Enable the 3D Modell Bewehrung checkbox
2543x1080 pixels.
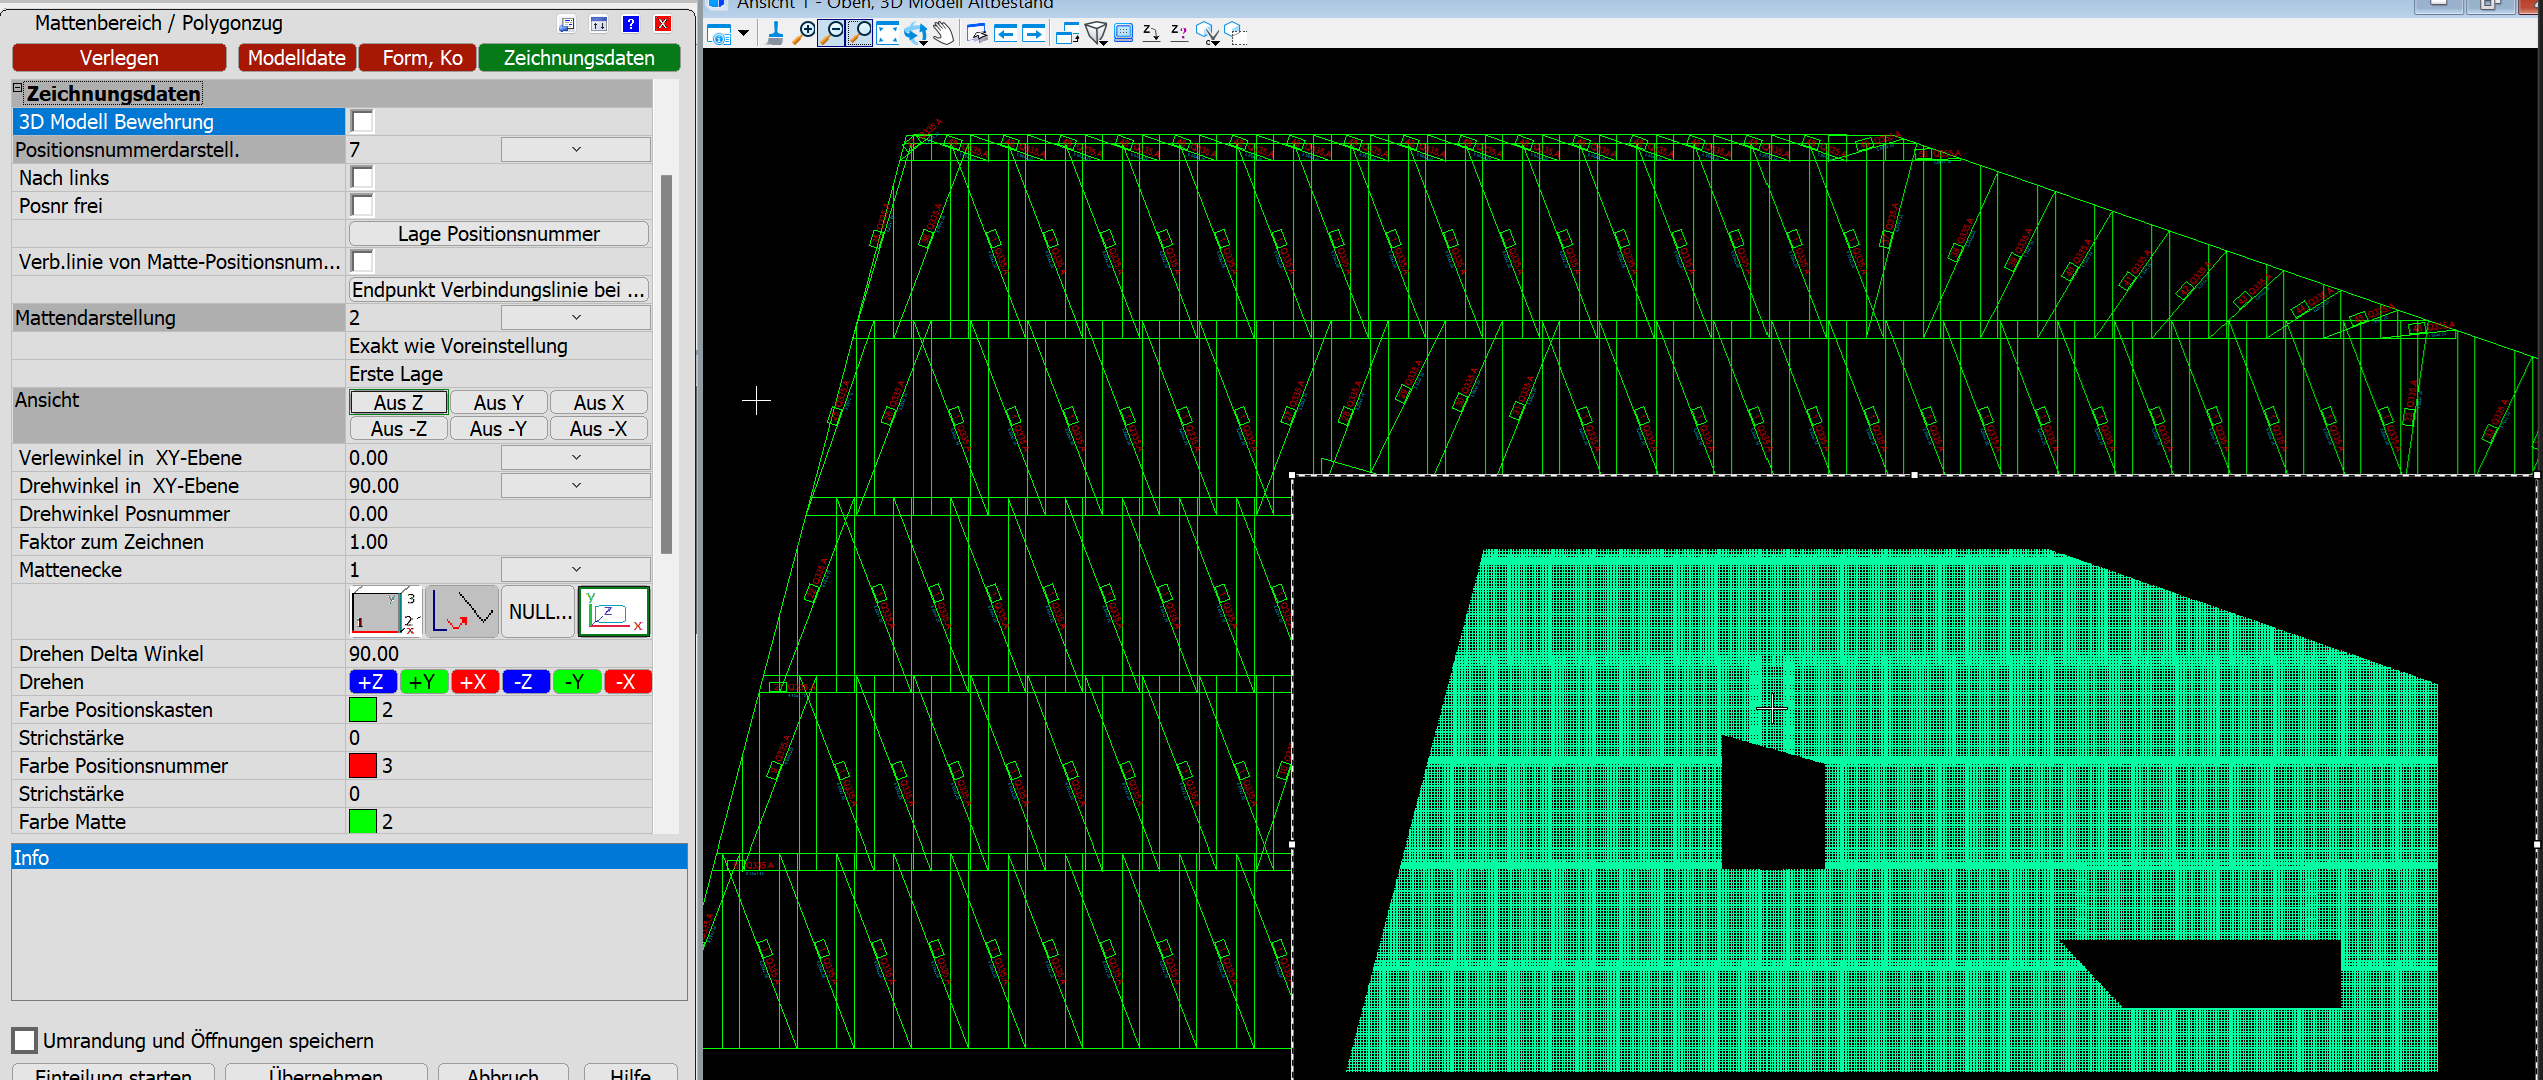(362, 122)
